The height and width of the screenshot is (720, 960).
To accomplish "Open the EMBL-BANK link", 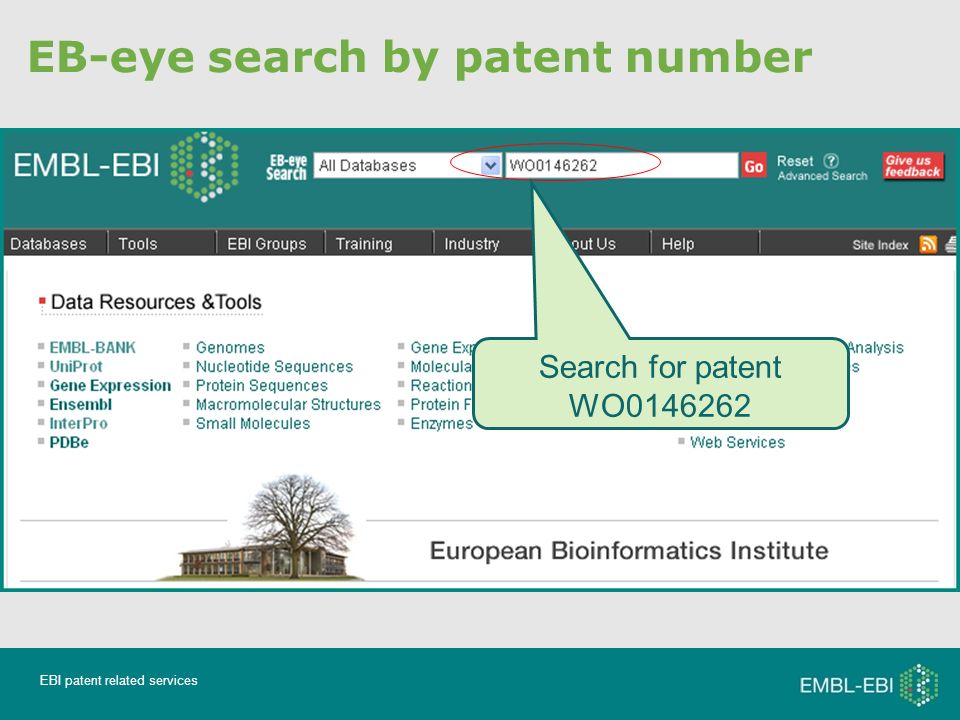I will coord(92,348).
